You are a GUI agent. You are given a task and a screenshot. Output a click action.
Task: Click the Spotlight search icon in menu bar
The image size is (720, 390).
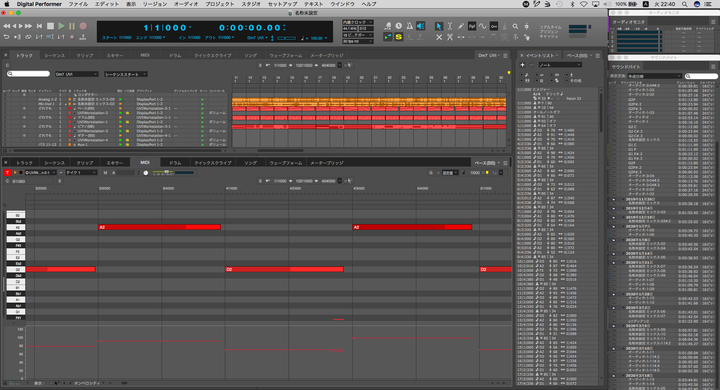pyautogui.click(x=685, y=4)
